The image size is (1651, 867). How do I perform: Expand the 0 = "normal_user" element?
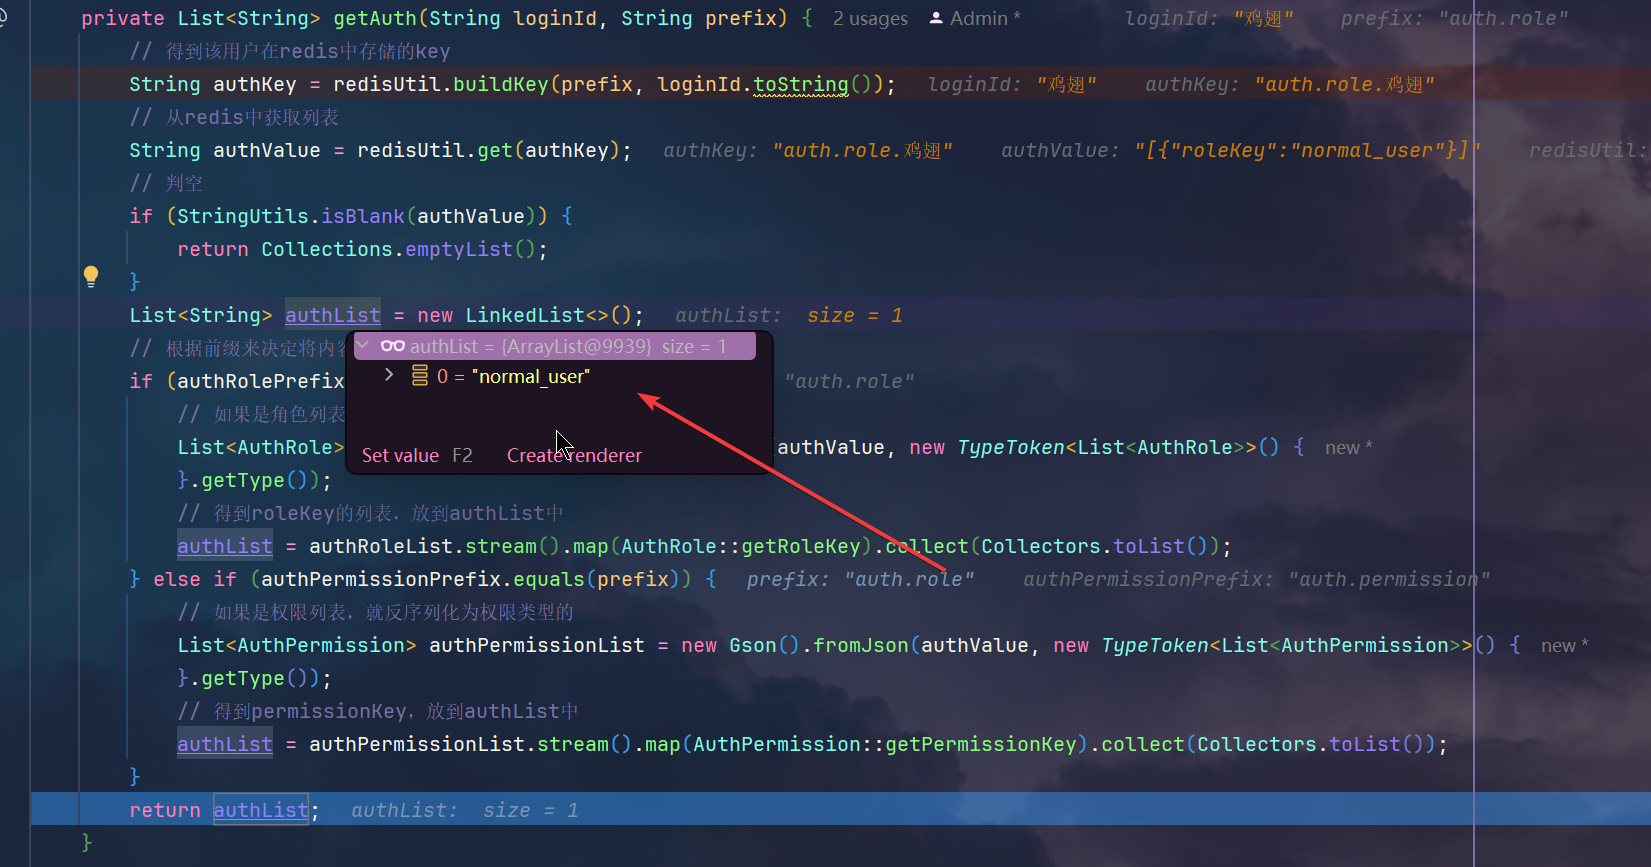(389, 375)
